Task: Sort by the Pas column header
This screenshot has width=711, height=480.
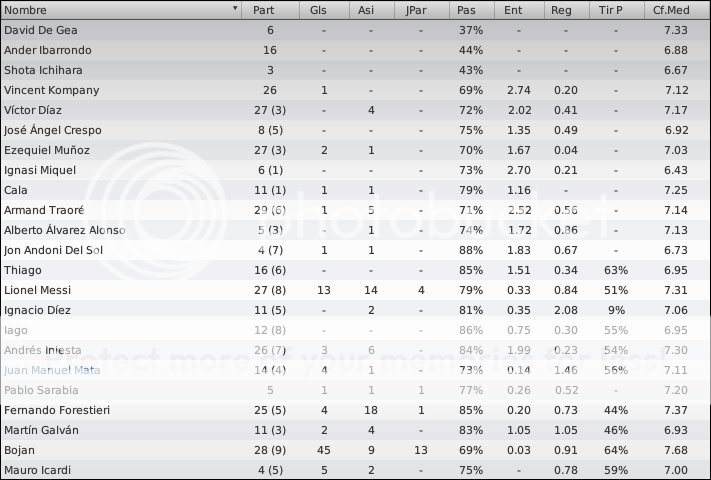Action: tap(472, 10)
